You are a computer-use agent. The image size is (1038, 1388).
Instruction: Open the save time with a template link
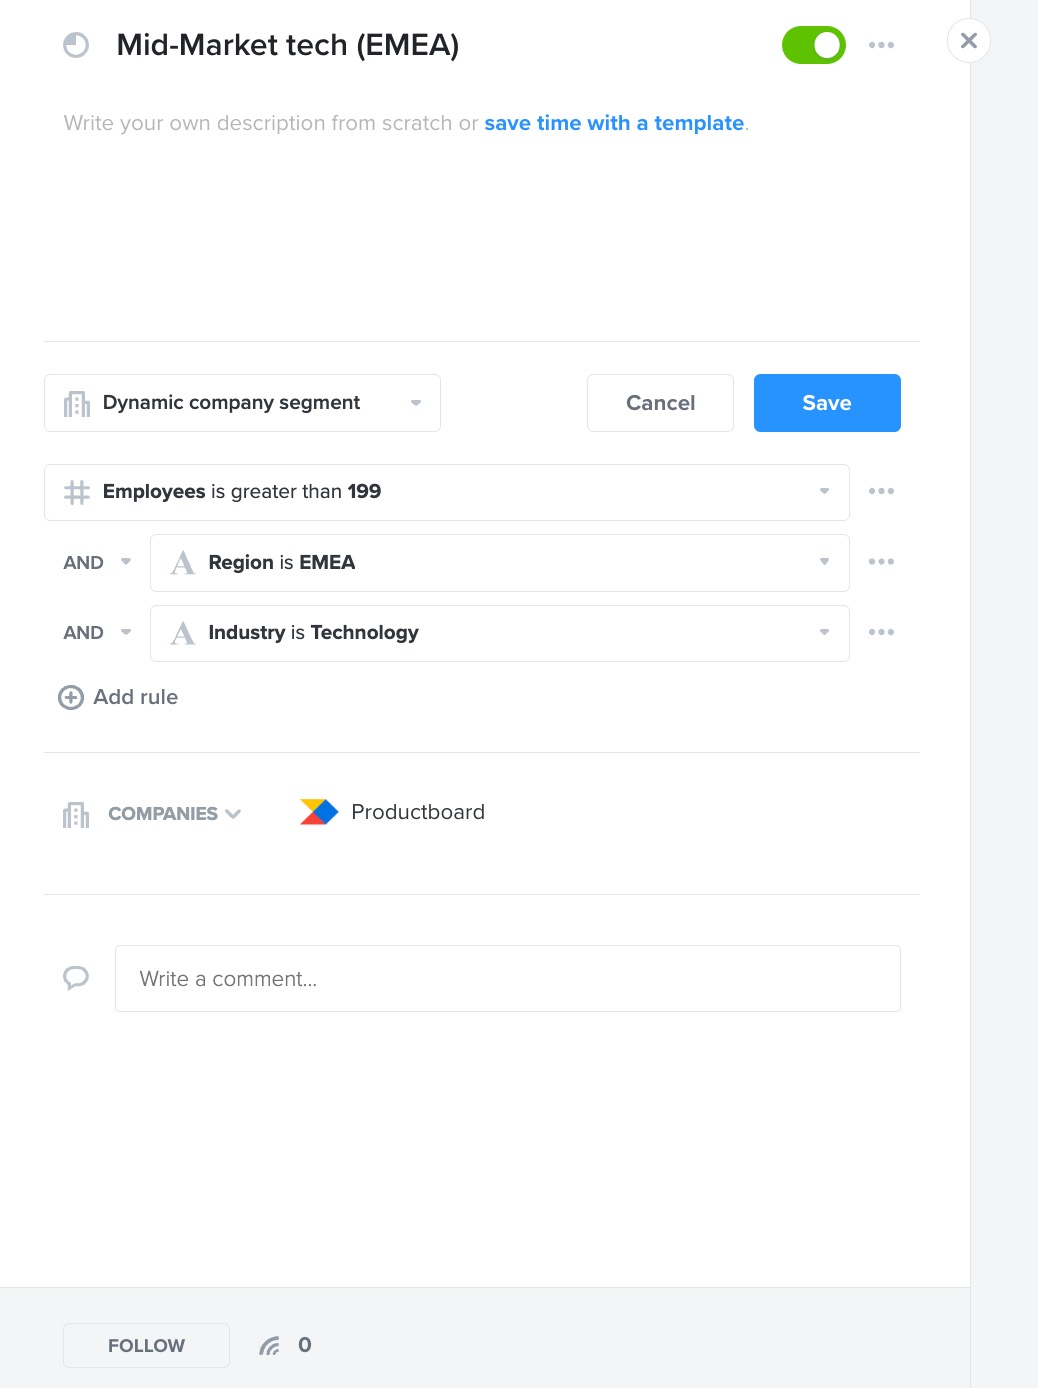(614, 123)
